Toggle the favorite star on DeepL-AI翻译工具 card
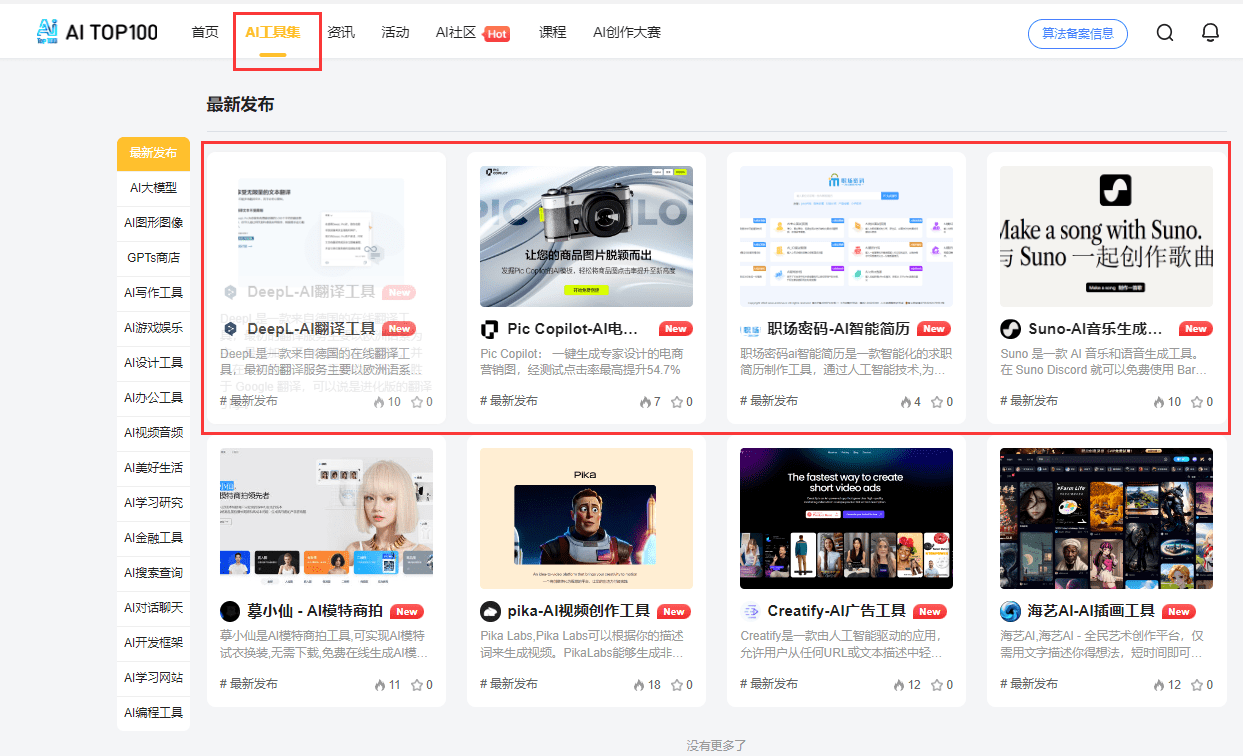This screenshot has height=756, width=1243. coord(416,401)
